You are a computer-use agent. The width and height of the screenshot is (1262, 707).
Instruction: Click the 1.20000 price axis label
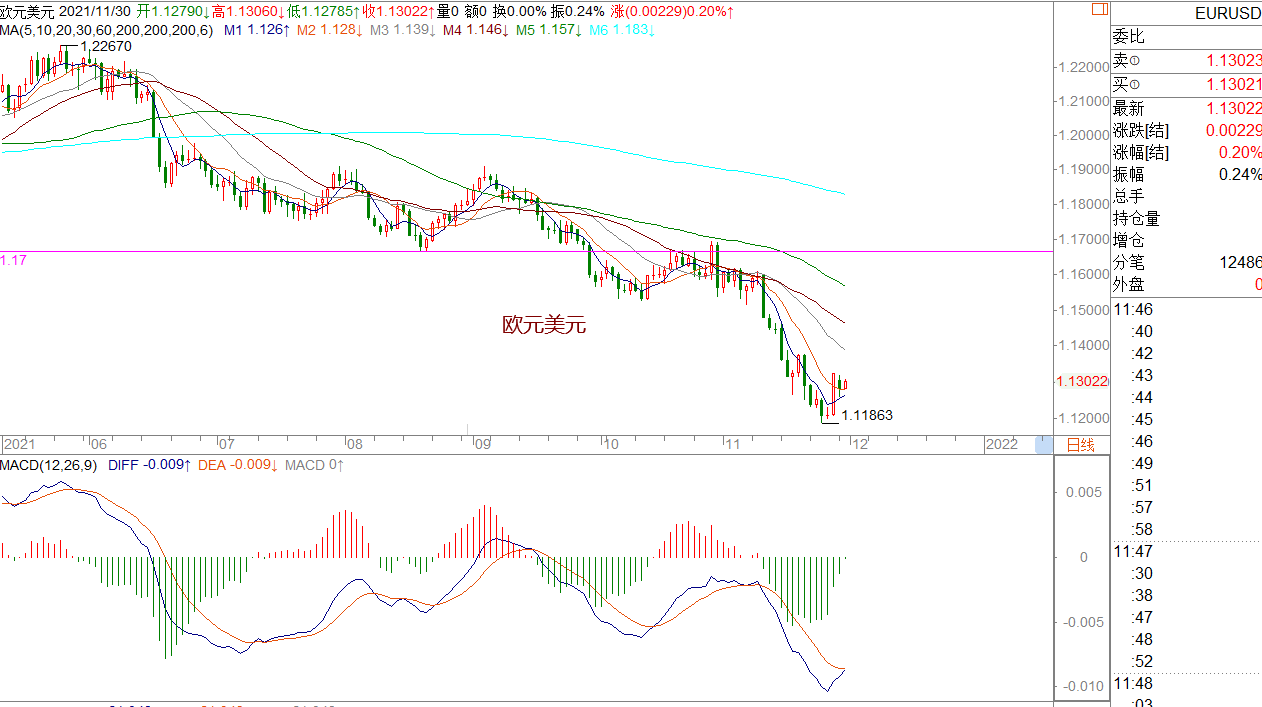coord(1084,136)
